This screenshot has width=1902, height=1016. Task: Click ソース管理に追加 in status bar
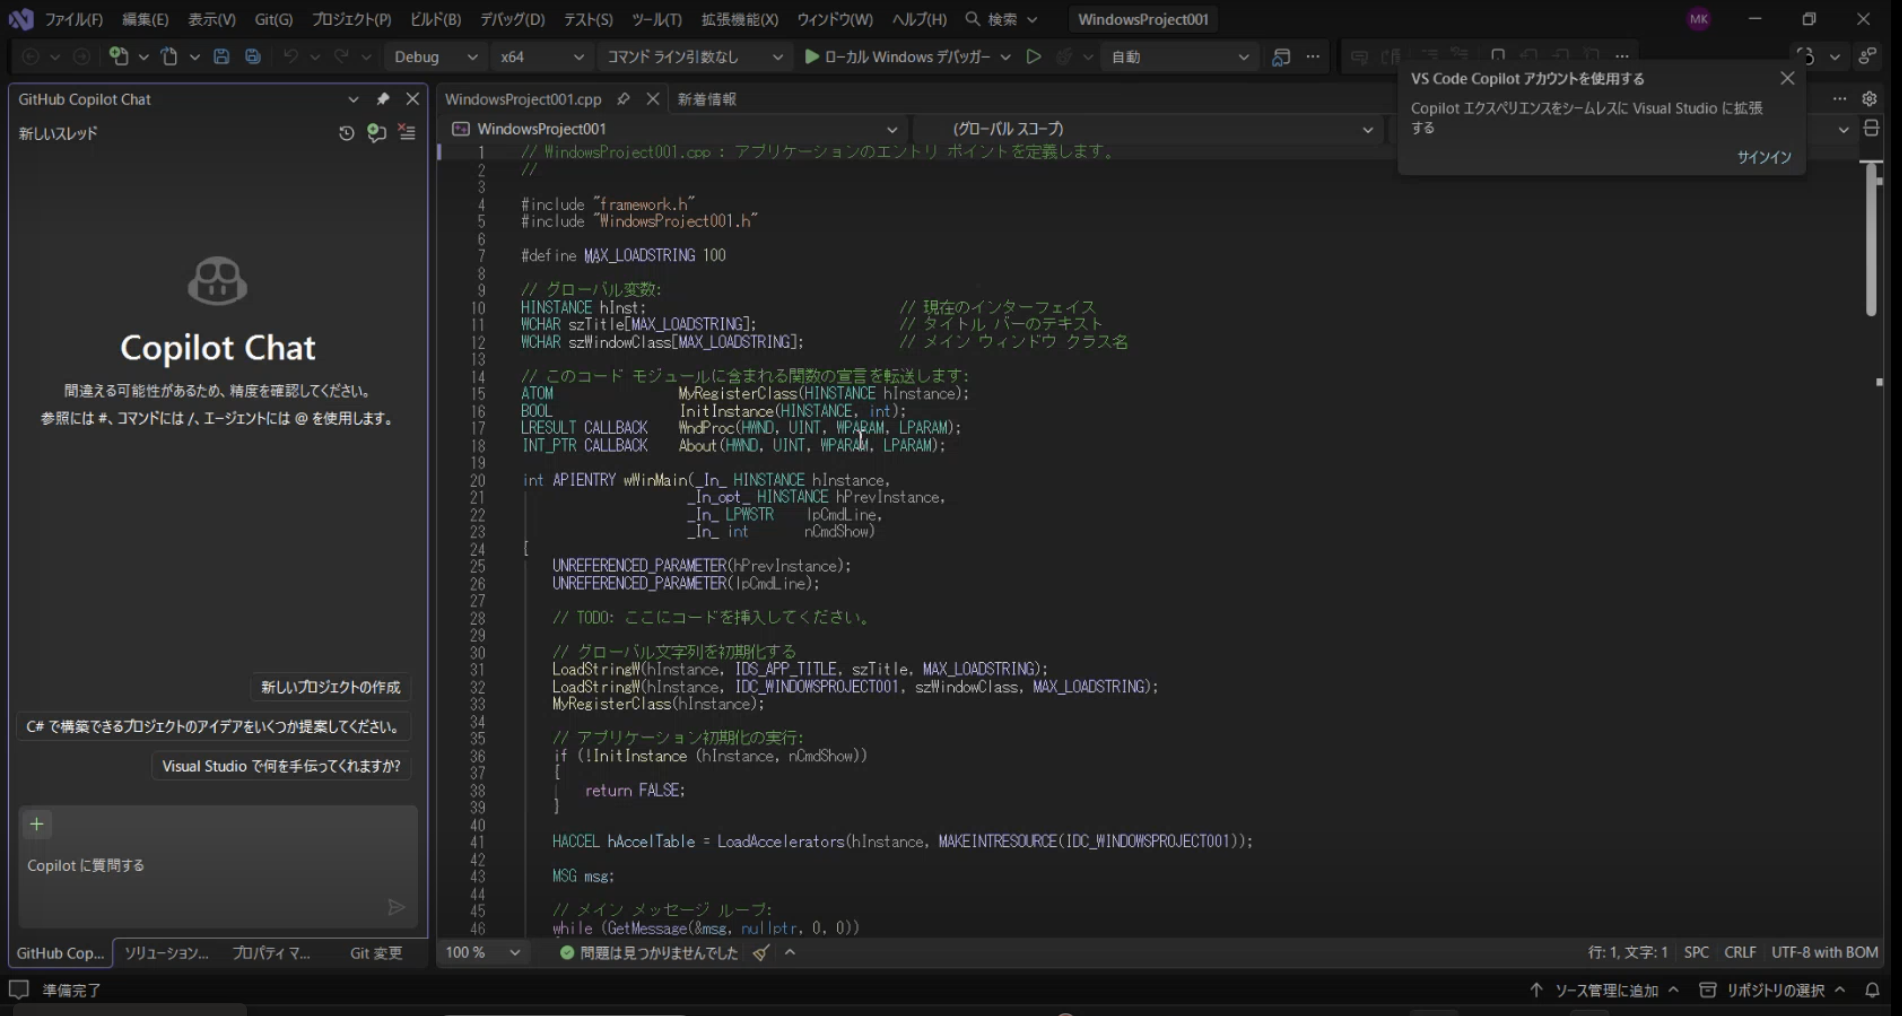tap(1604, 990)
